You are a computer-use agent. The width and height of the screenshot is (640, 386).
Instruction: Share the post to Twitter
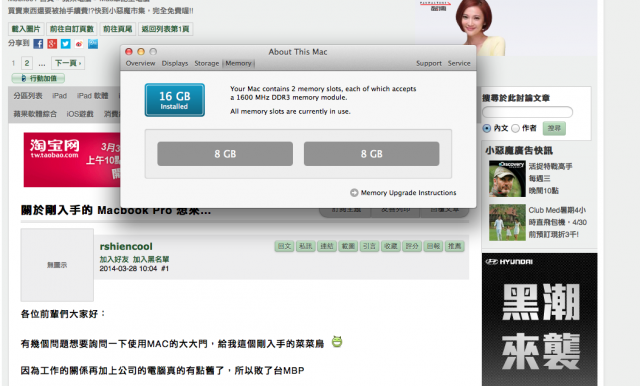tap(66, 44)
